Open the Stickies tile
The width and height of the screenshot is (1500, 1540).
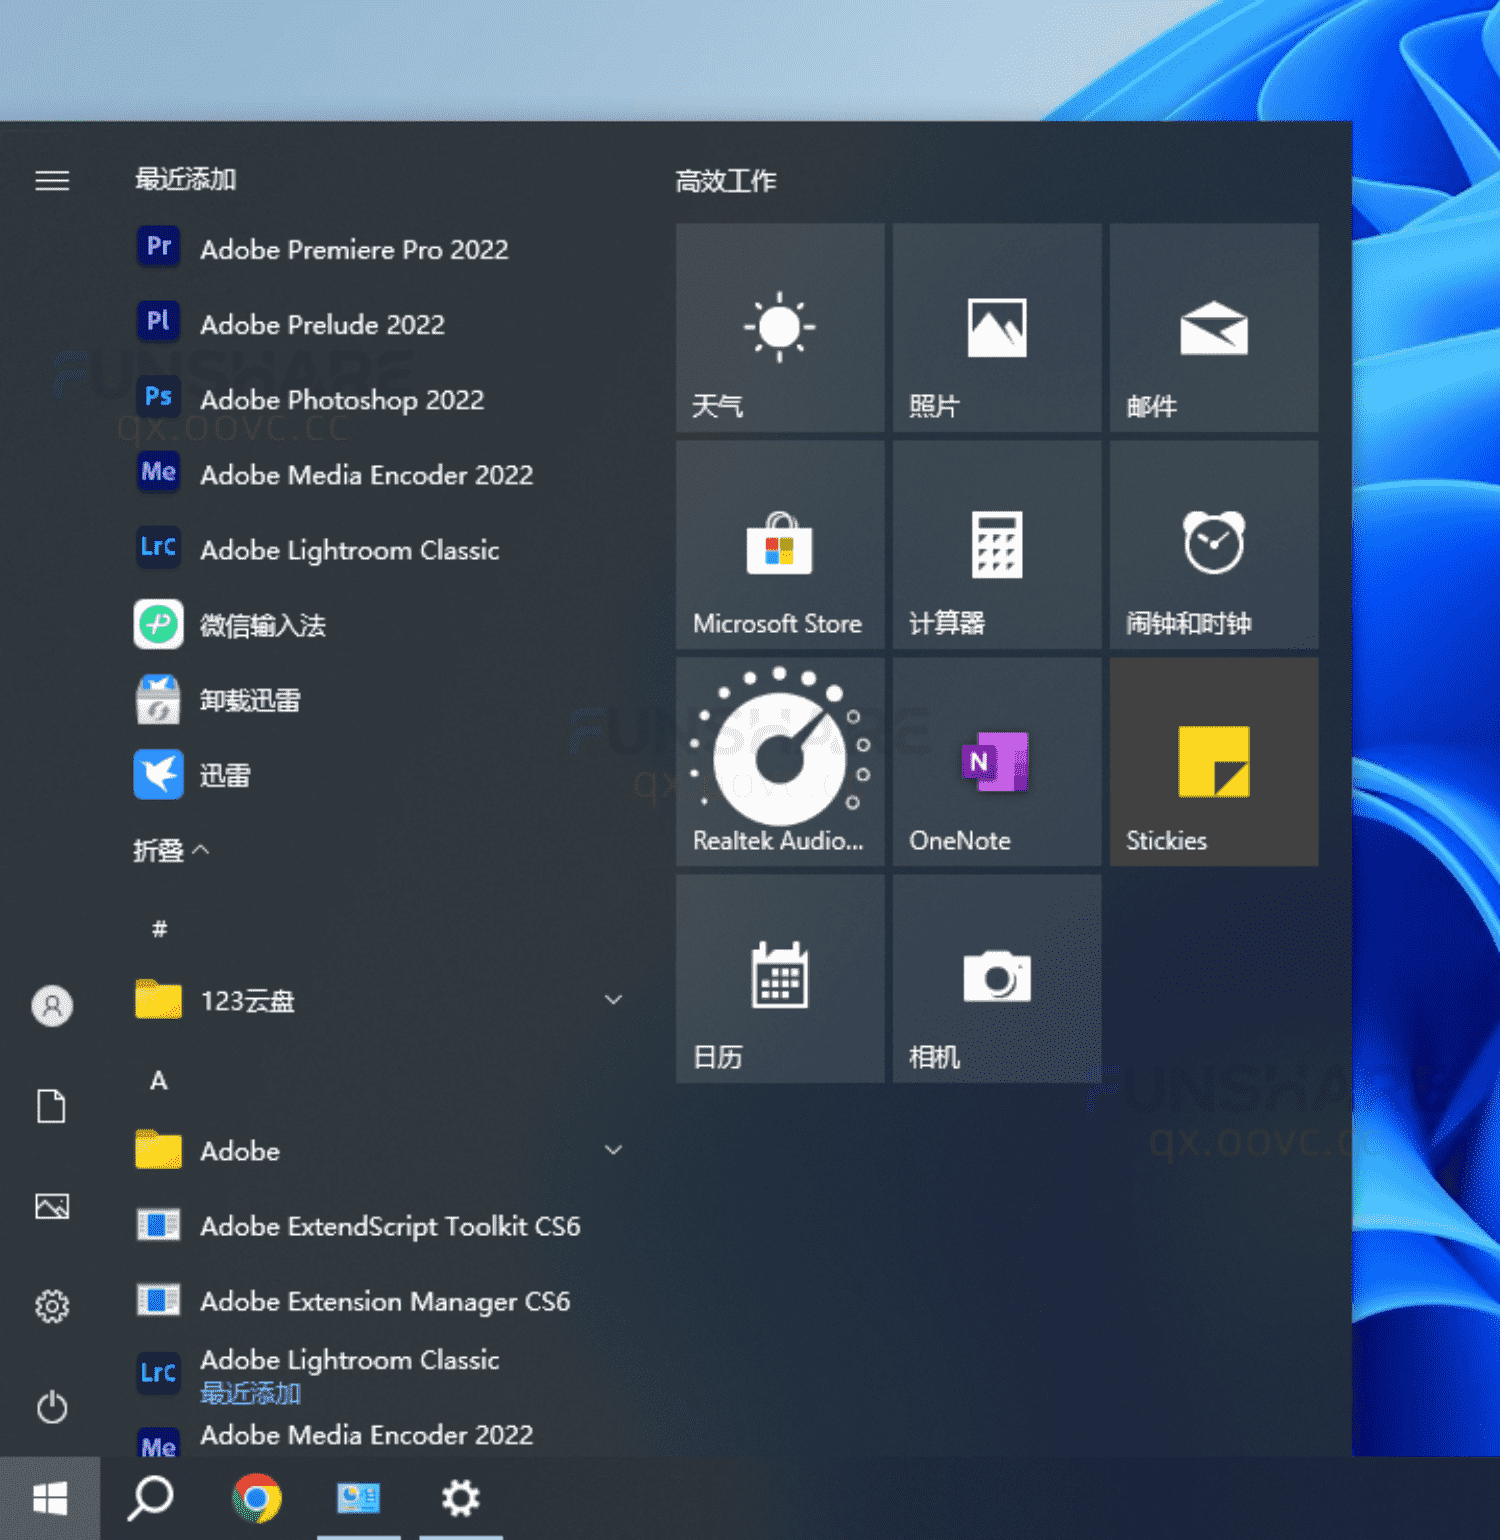point(1213,762)
